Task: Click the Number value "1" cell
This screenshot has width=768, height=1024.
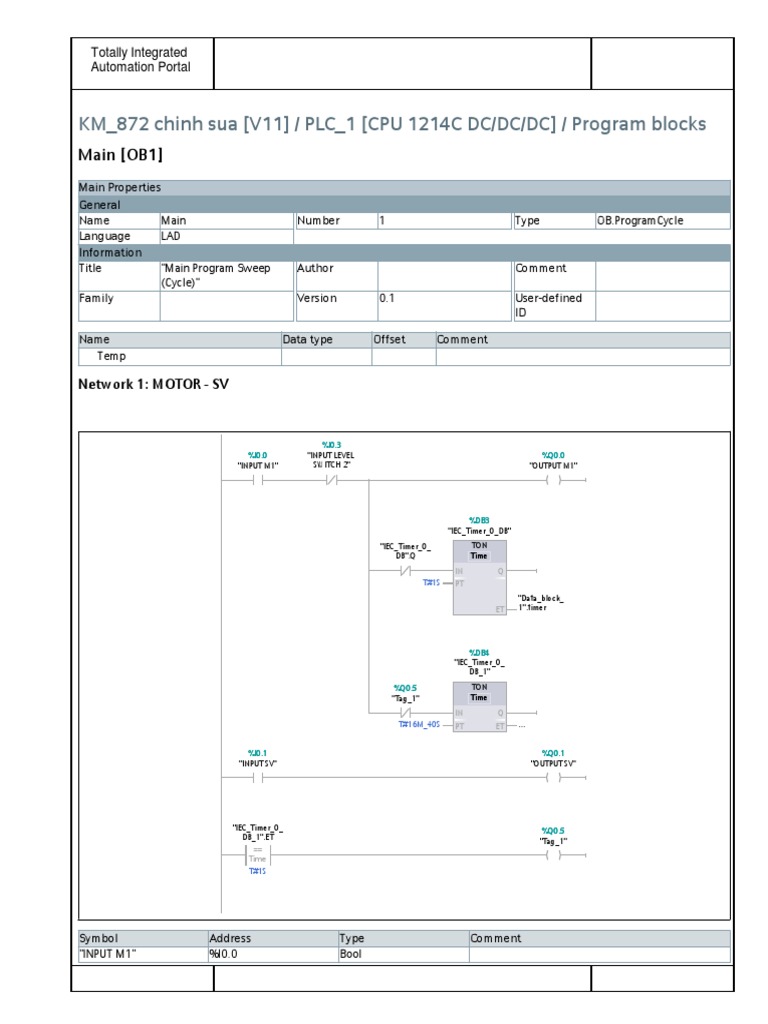Action: (x=444, y=221)
